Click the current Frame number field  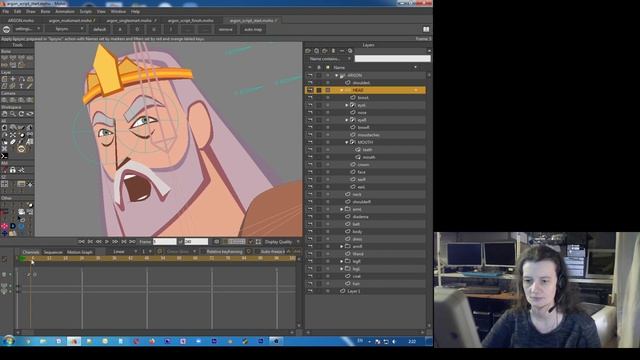(164, 242)
